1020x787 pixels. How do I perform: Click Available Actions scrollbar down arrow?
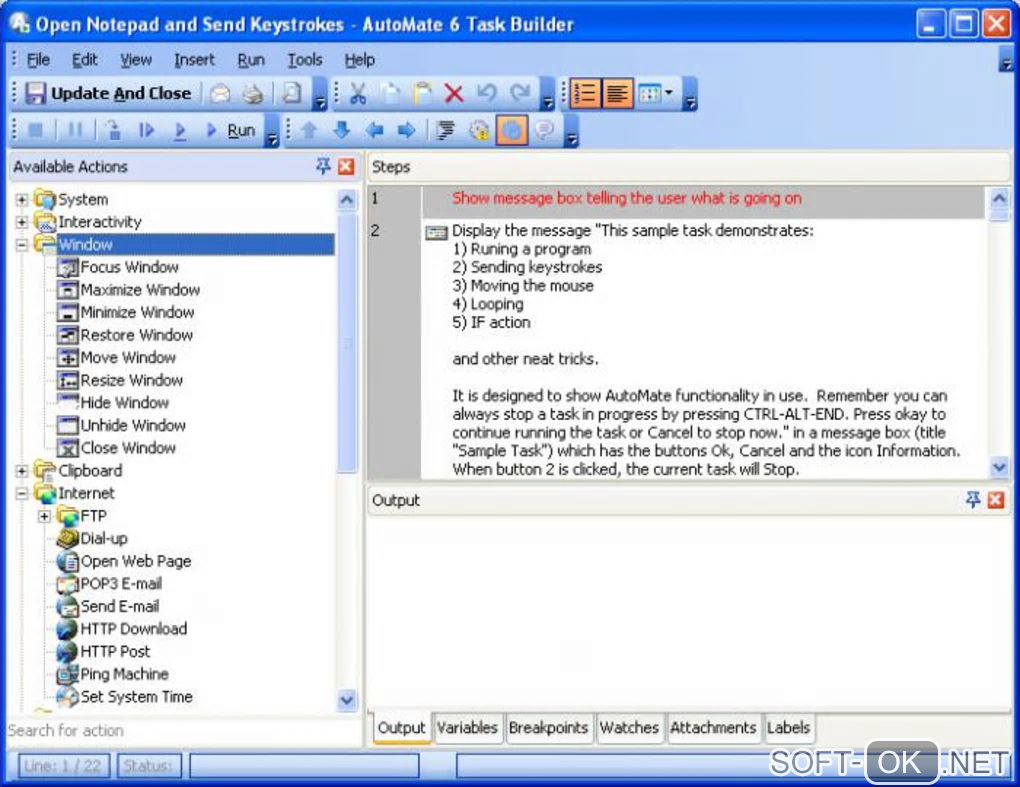point(347,700)
